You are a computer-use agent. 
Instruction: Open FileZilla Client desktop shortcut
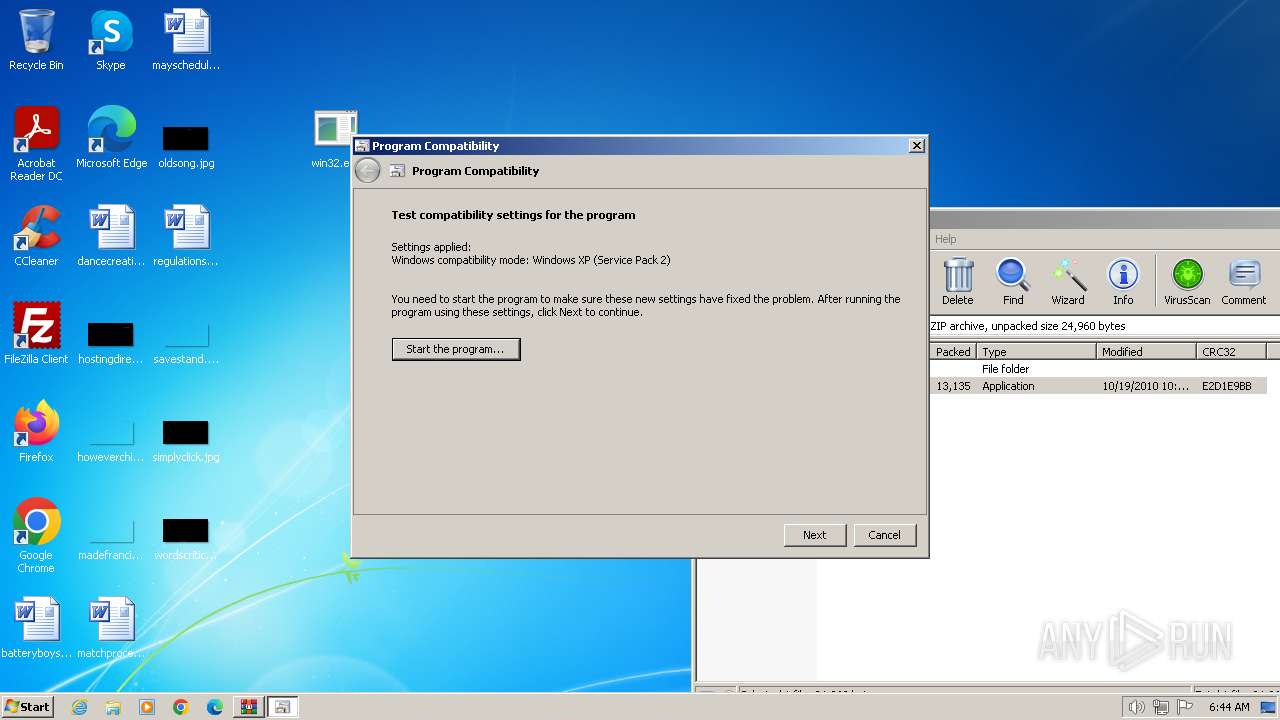(x=36, y=335)
